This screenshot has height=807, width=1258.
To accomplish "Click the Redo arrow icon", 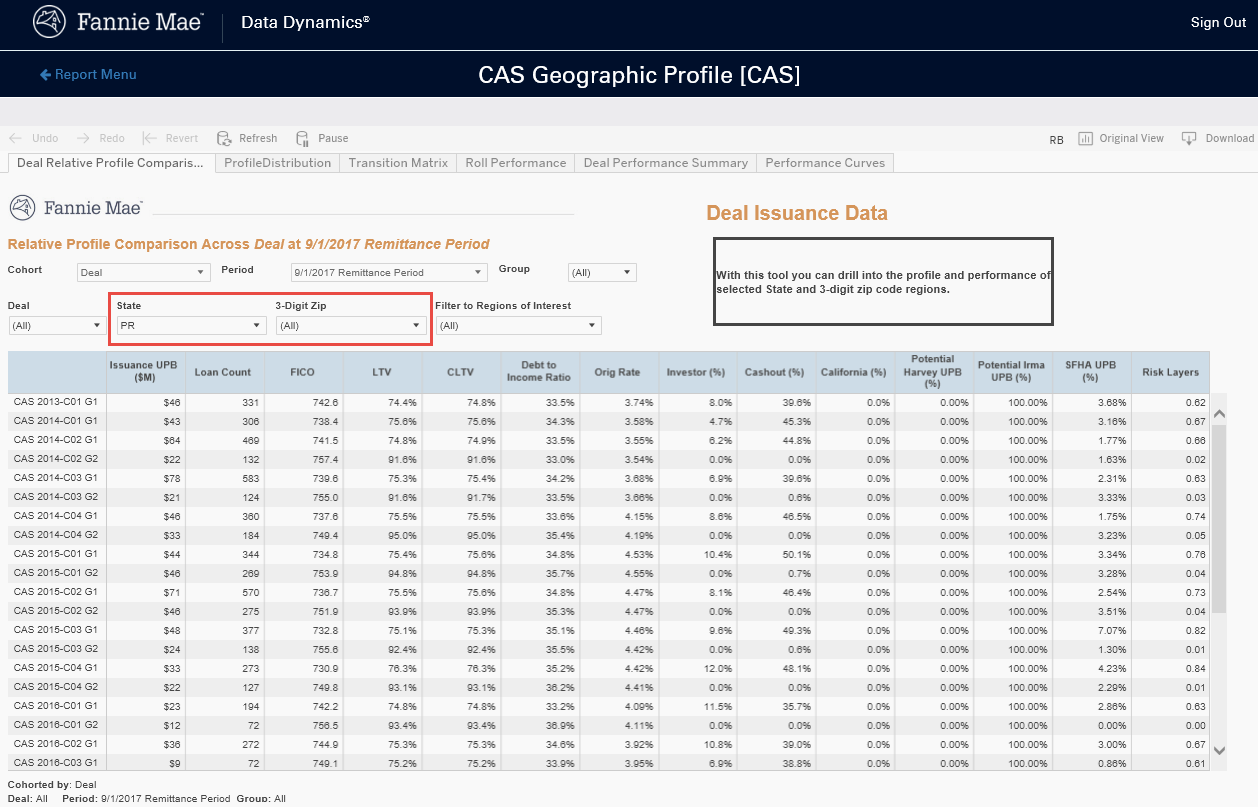I will point(83,138).
